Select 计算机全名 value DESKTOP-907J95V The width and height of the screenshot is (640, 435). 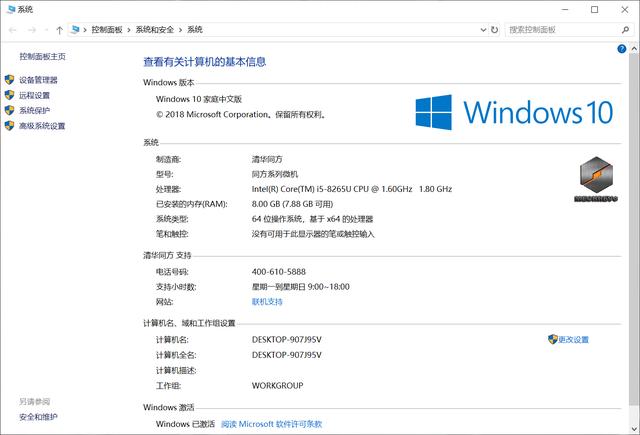tap(287, 355)
